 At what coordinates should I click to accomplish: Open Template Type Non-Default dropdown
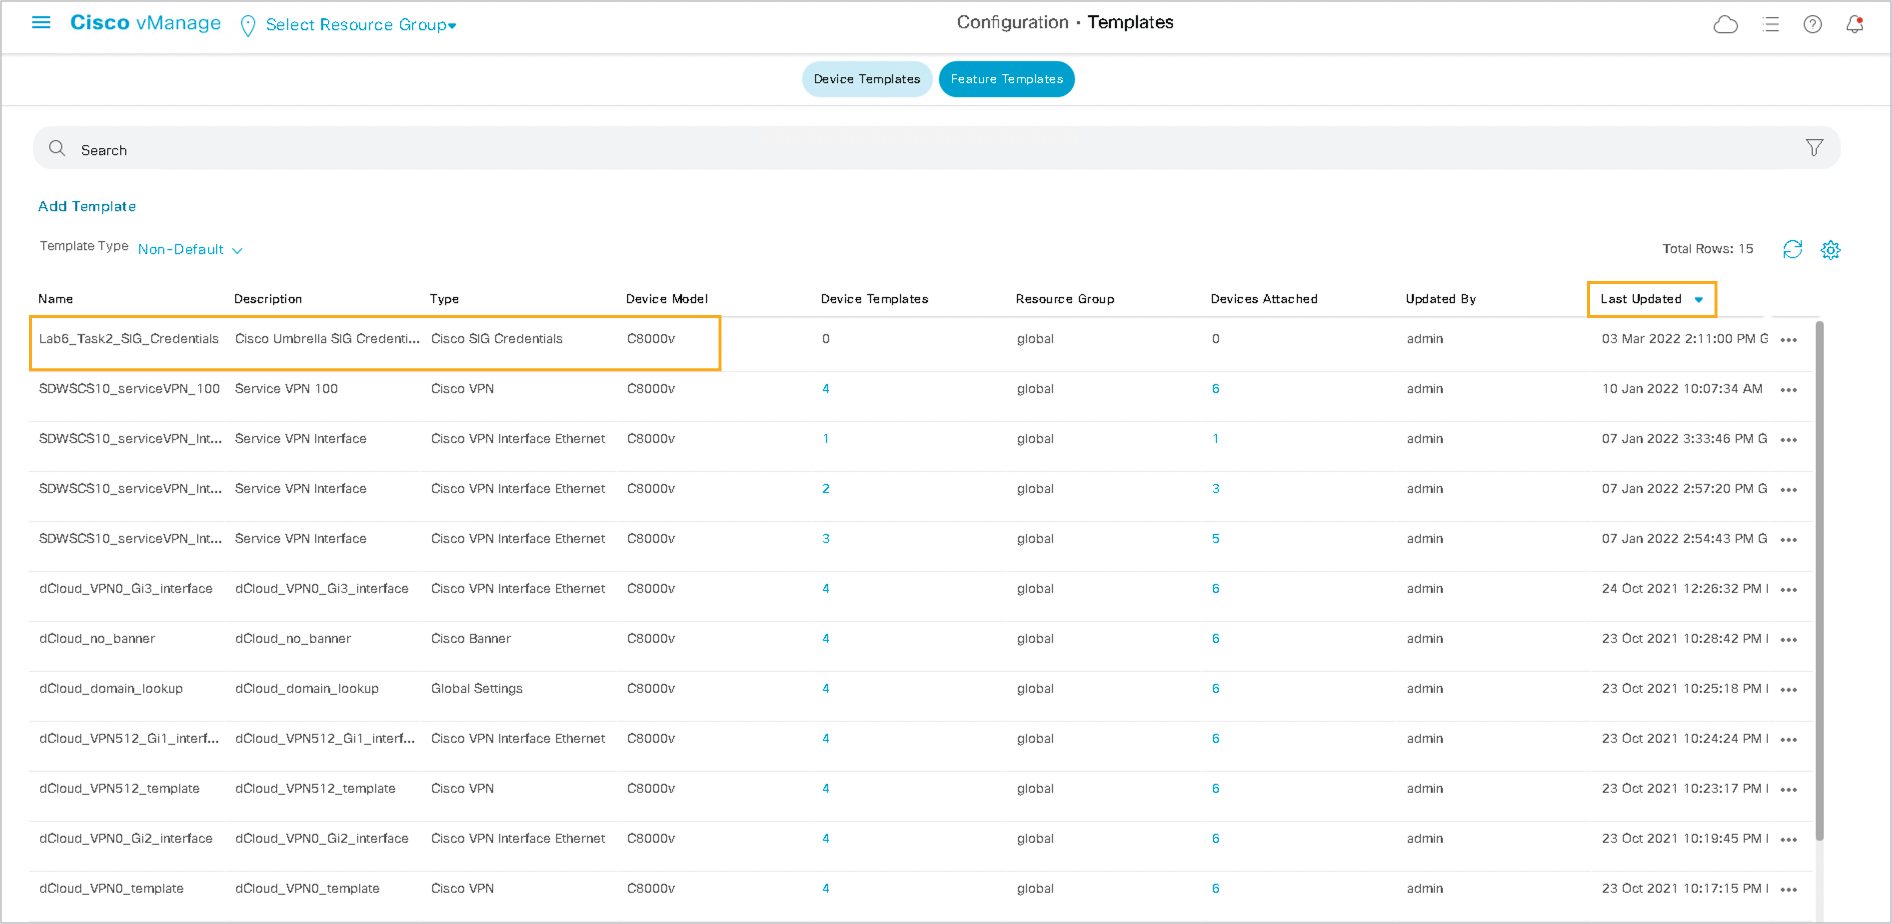click(x=190, y=250)
